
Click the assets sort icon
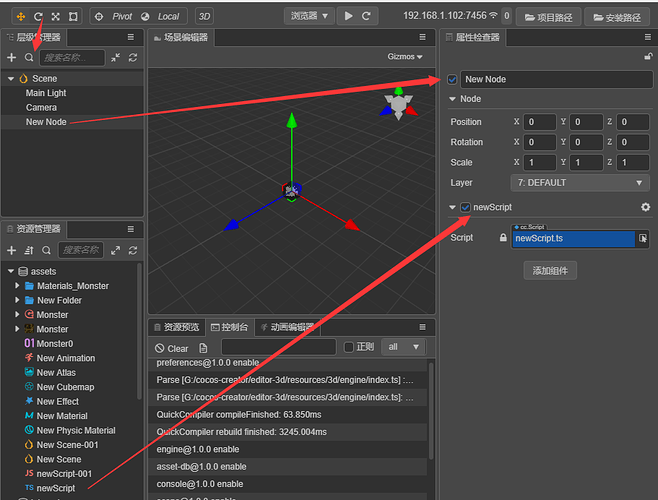[29, 251]
